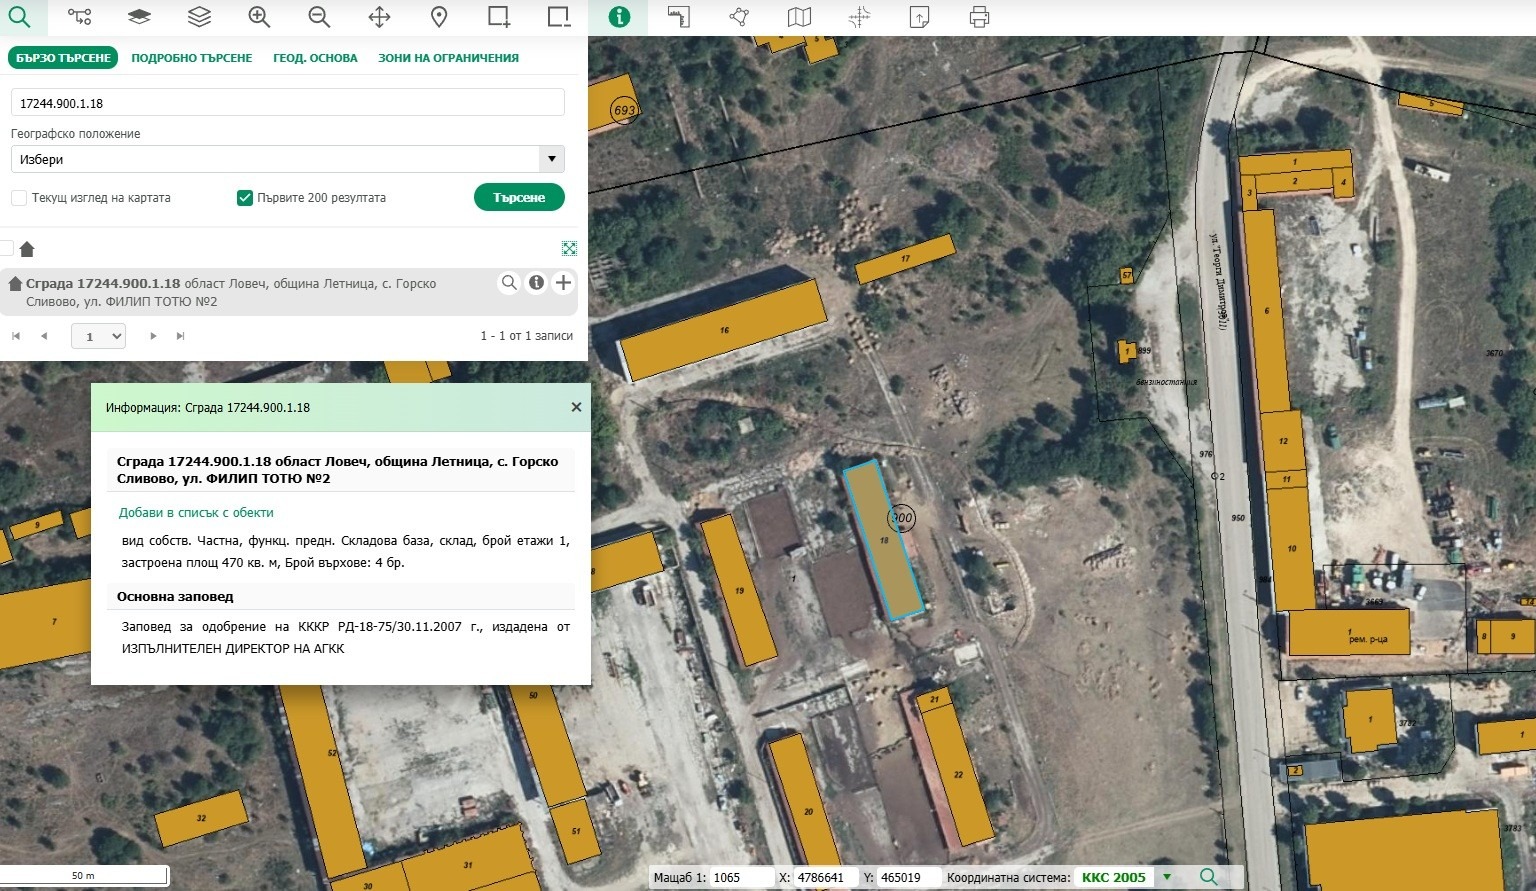Viewport: 1536px width, 891px height.
Task: Click the search field with '17244.900.1.18'
Action: click(288, 103)
